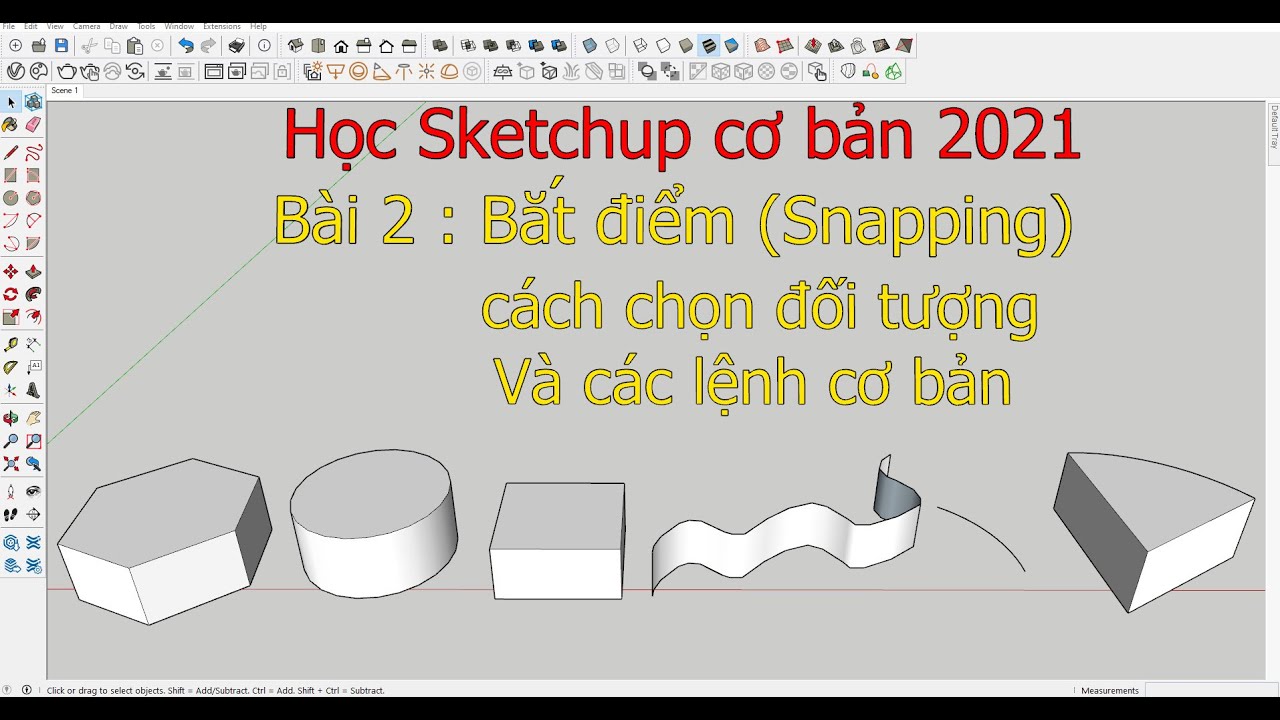Switch to Scene 1 tab
Viewport: 1280px width, 720px height.
[64, 91]
